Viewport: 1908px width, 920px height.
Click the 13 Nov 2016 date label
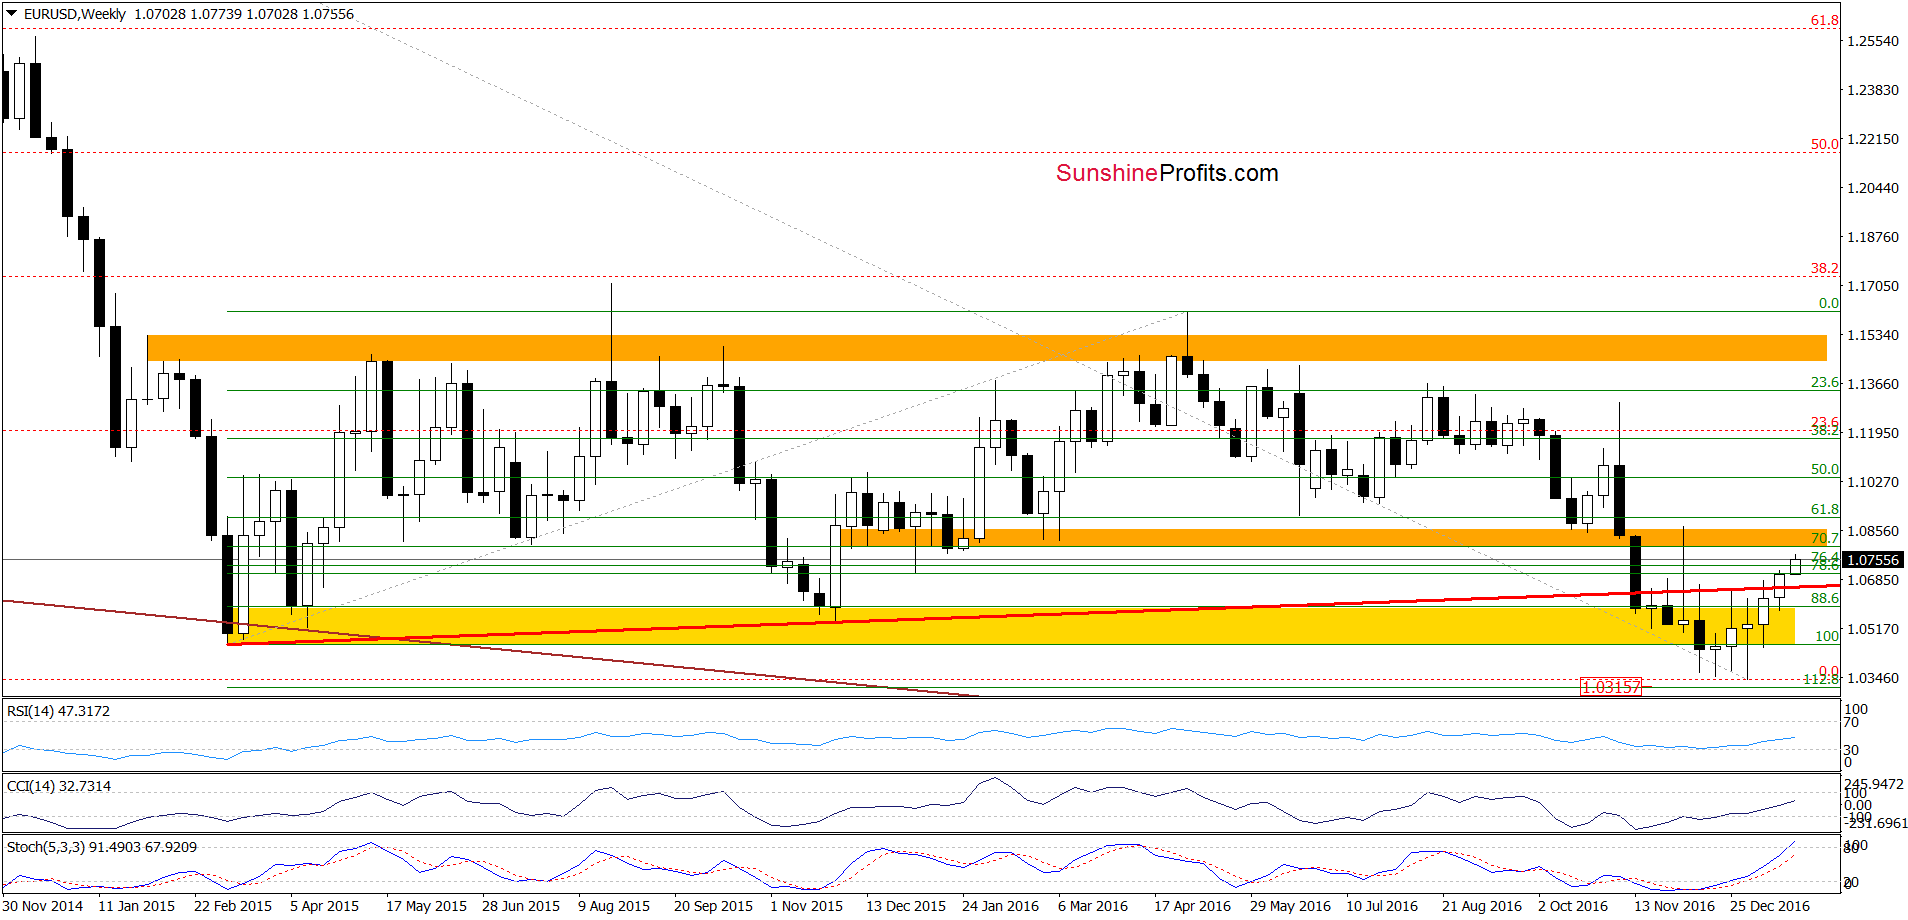(1675, 906)
